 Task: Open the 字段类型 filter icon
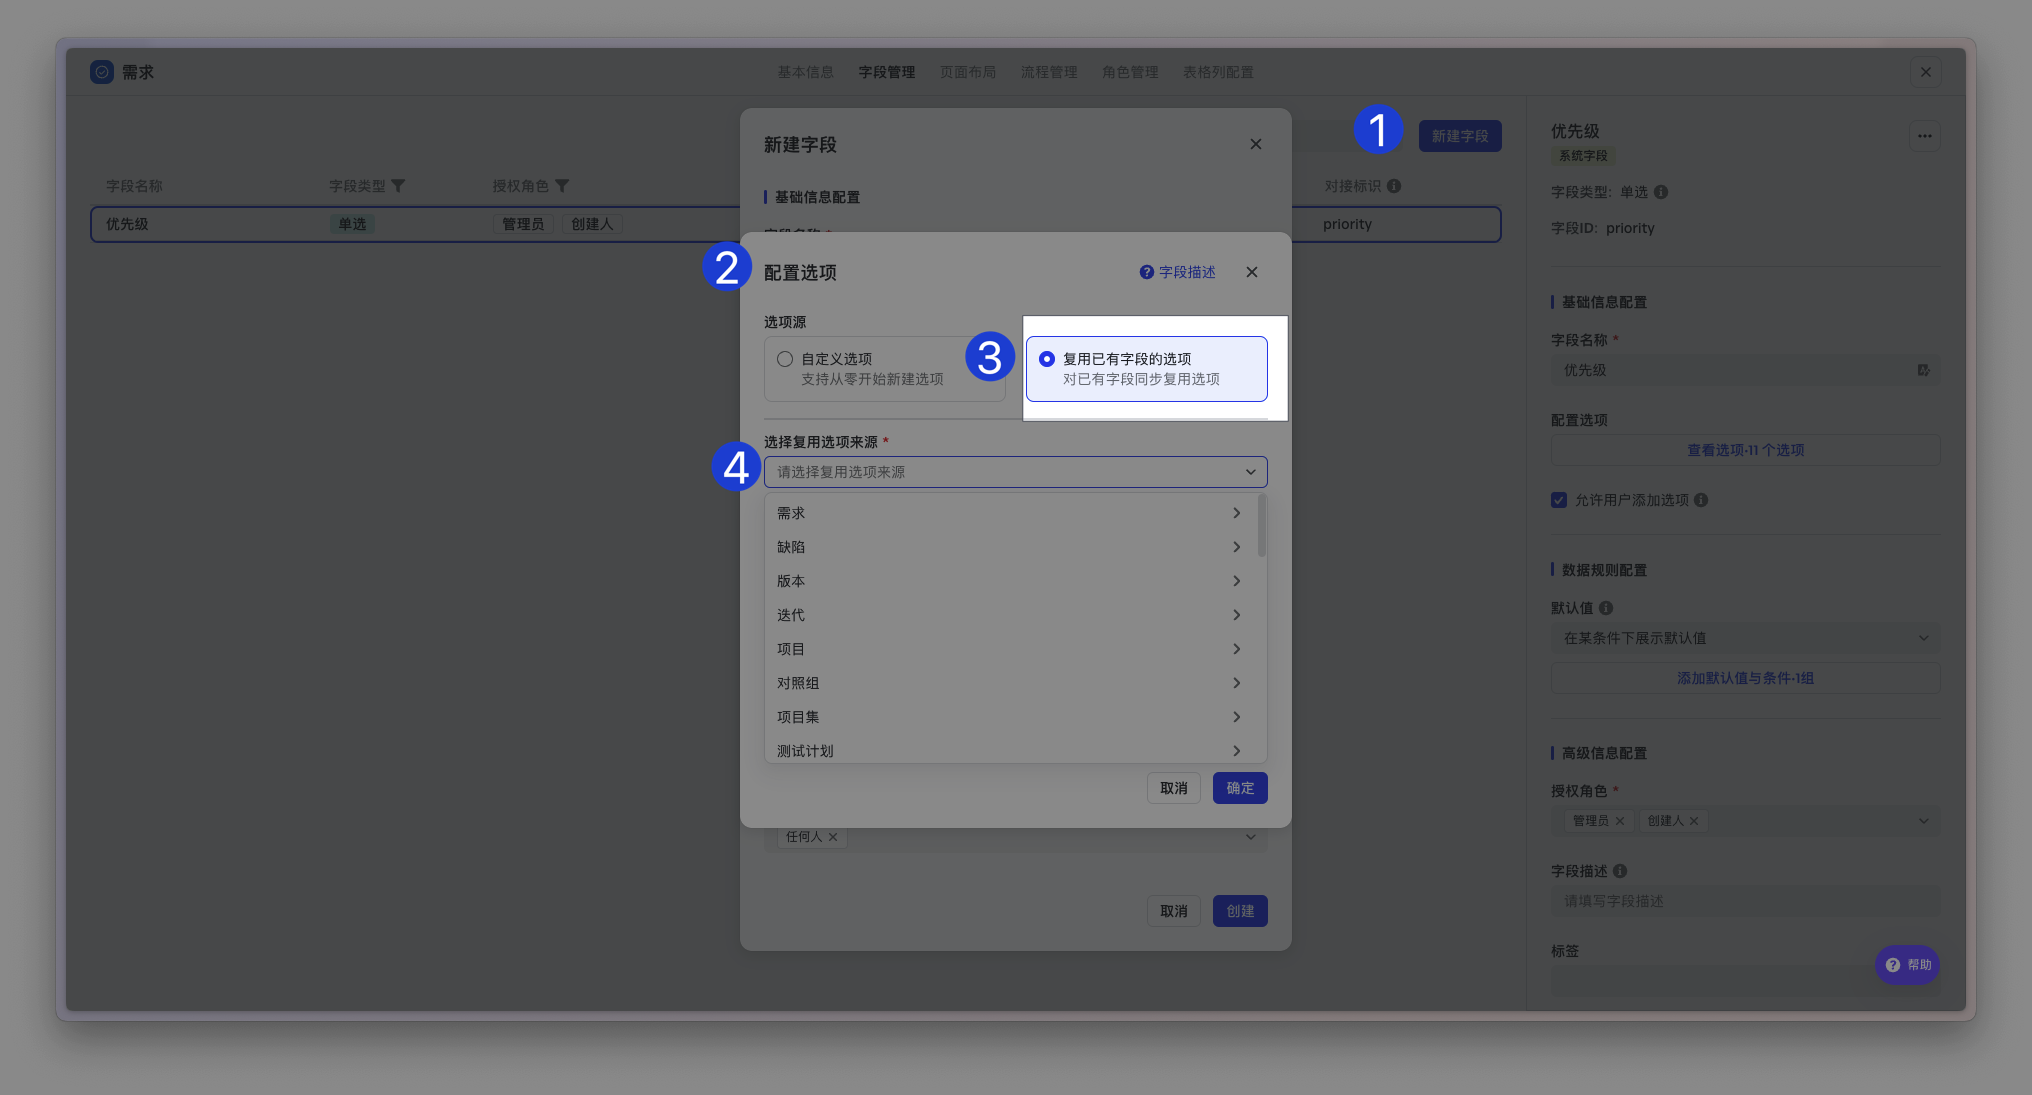(x=398, y=186)
